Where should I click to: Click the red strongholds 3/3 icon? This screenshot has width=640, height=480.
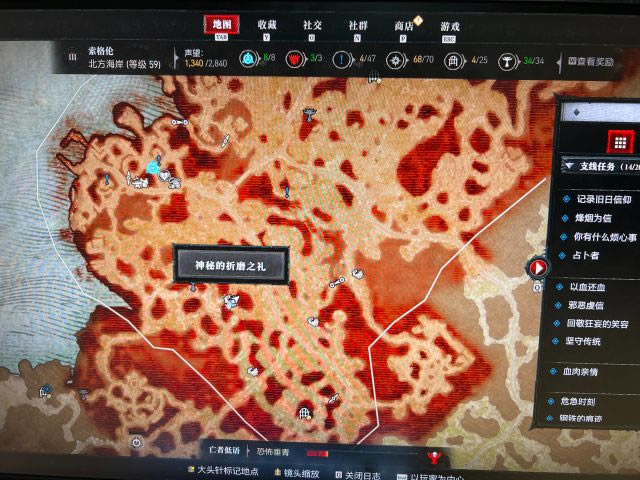[x=296, y=60]
